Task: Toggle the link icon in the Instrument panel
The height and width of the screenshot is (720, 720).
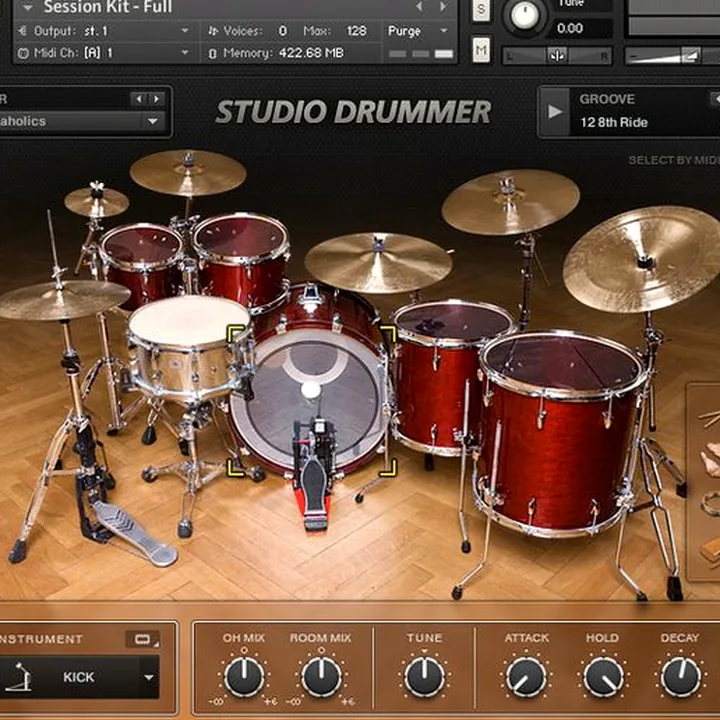Action: 142,639
